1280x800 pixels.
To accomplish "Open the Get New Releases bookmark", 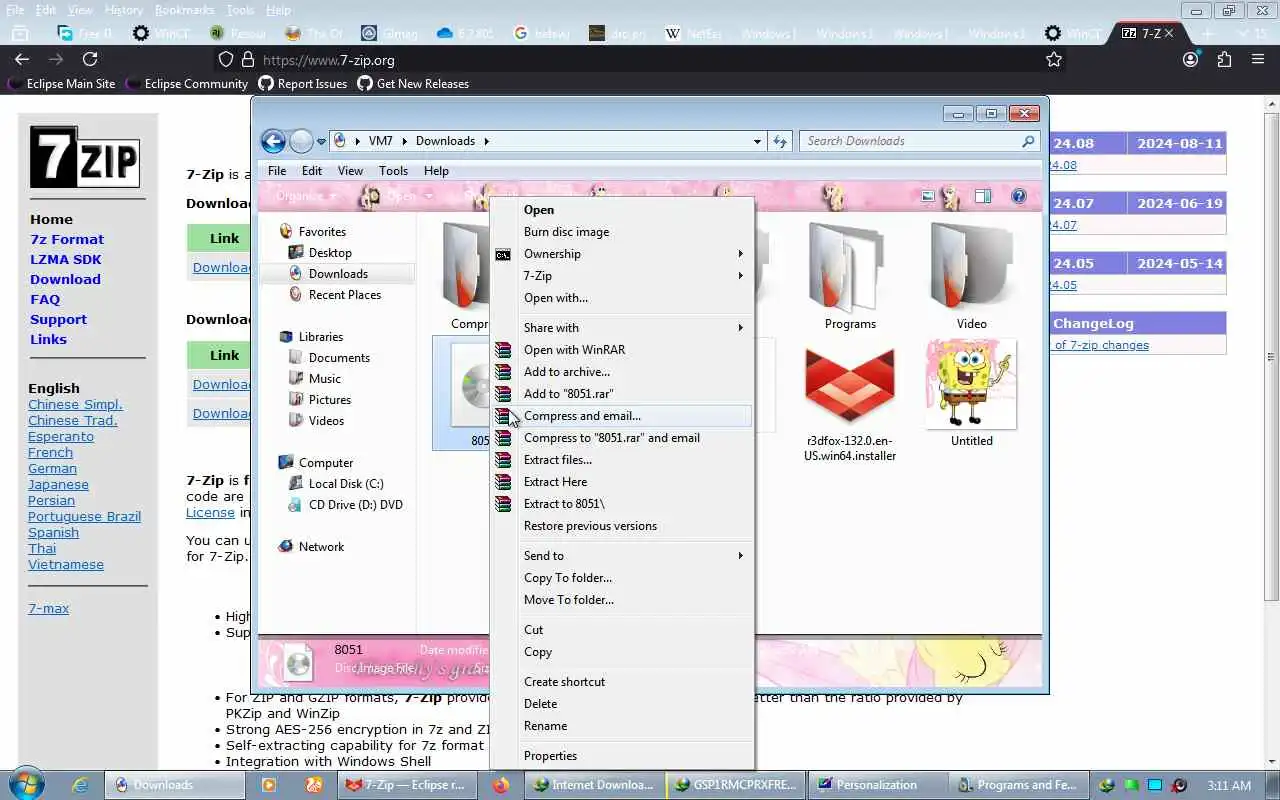I will click(x=413, y=84).
